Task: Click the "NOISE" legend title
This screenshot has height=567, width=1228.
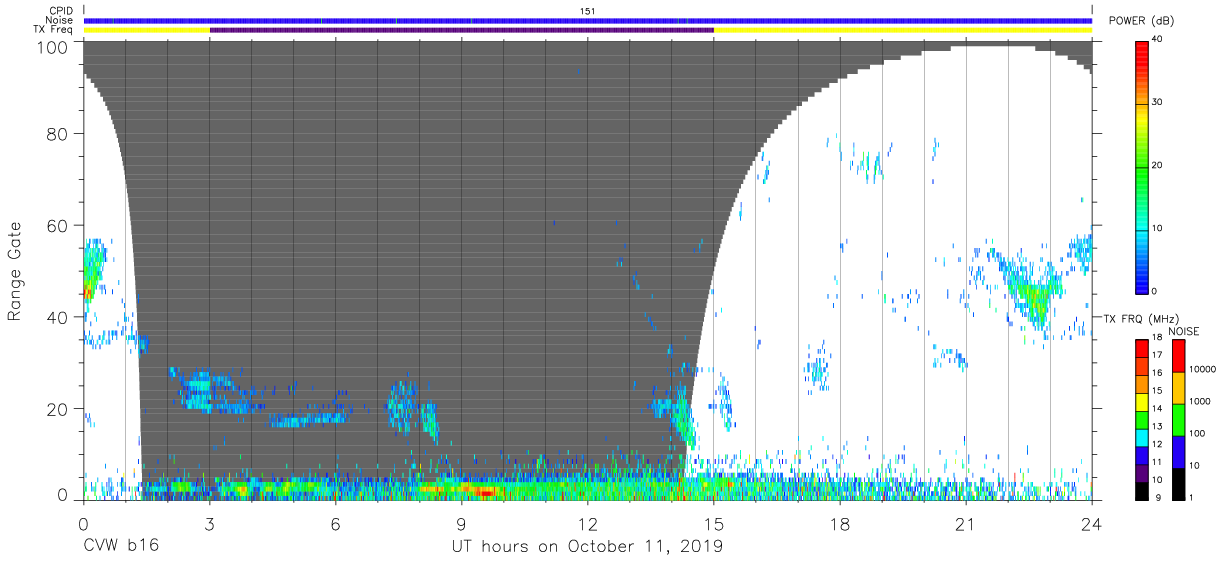Action: [1184, 331]
